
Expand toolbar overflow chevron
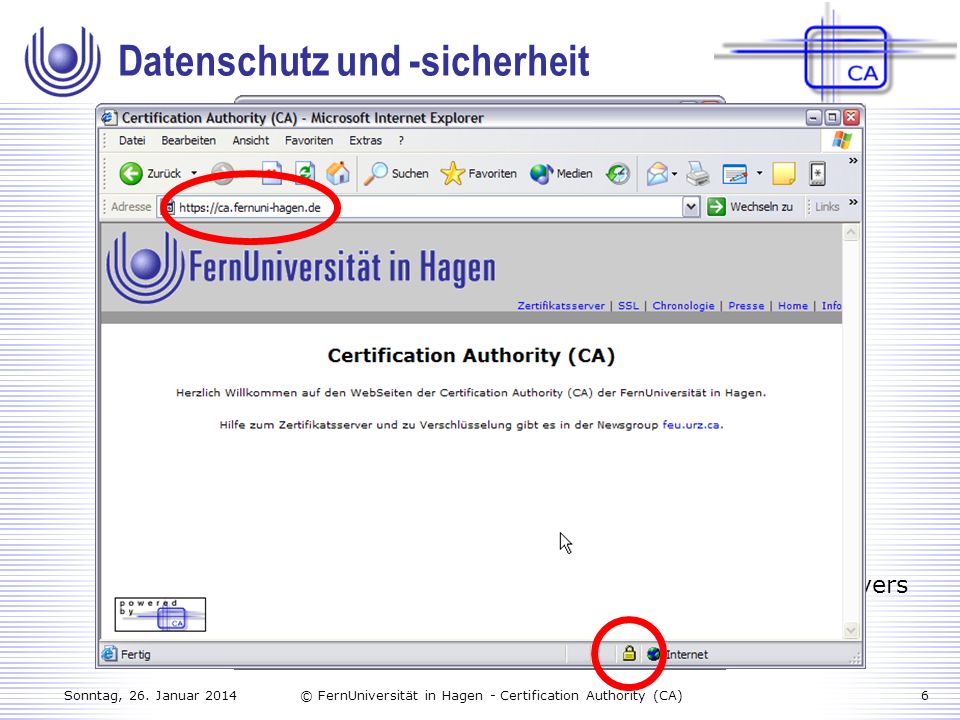[x=853, y=160]
